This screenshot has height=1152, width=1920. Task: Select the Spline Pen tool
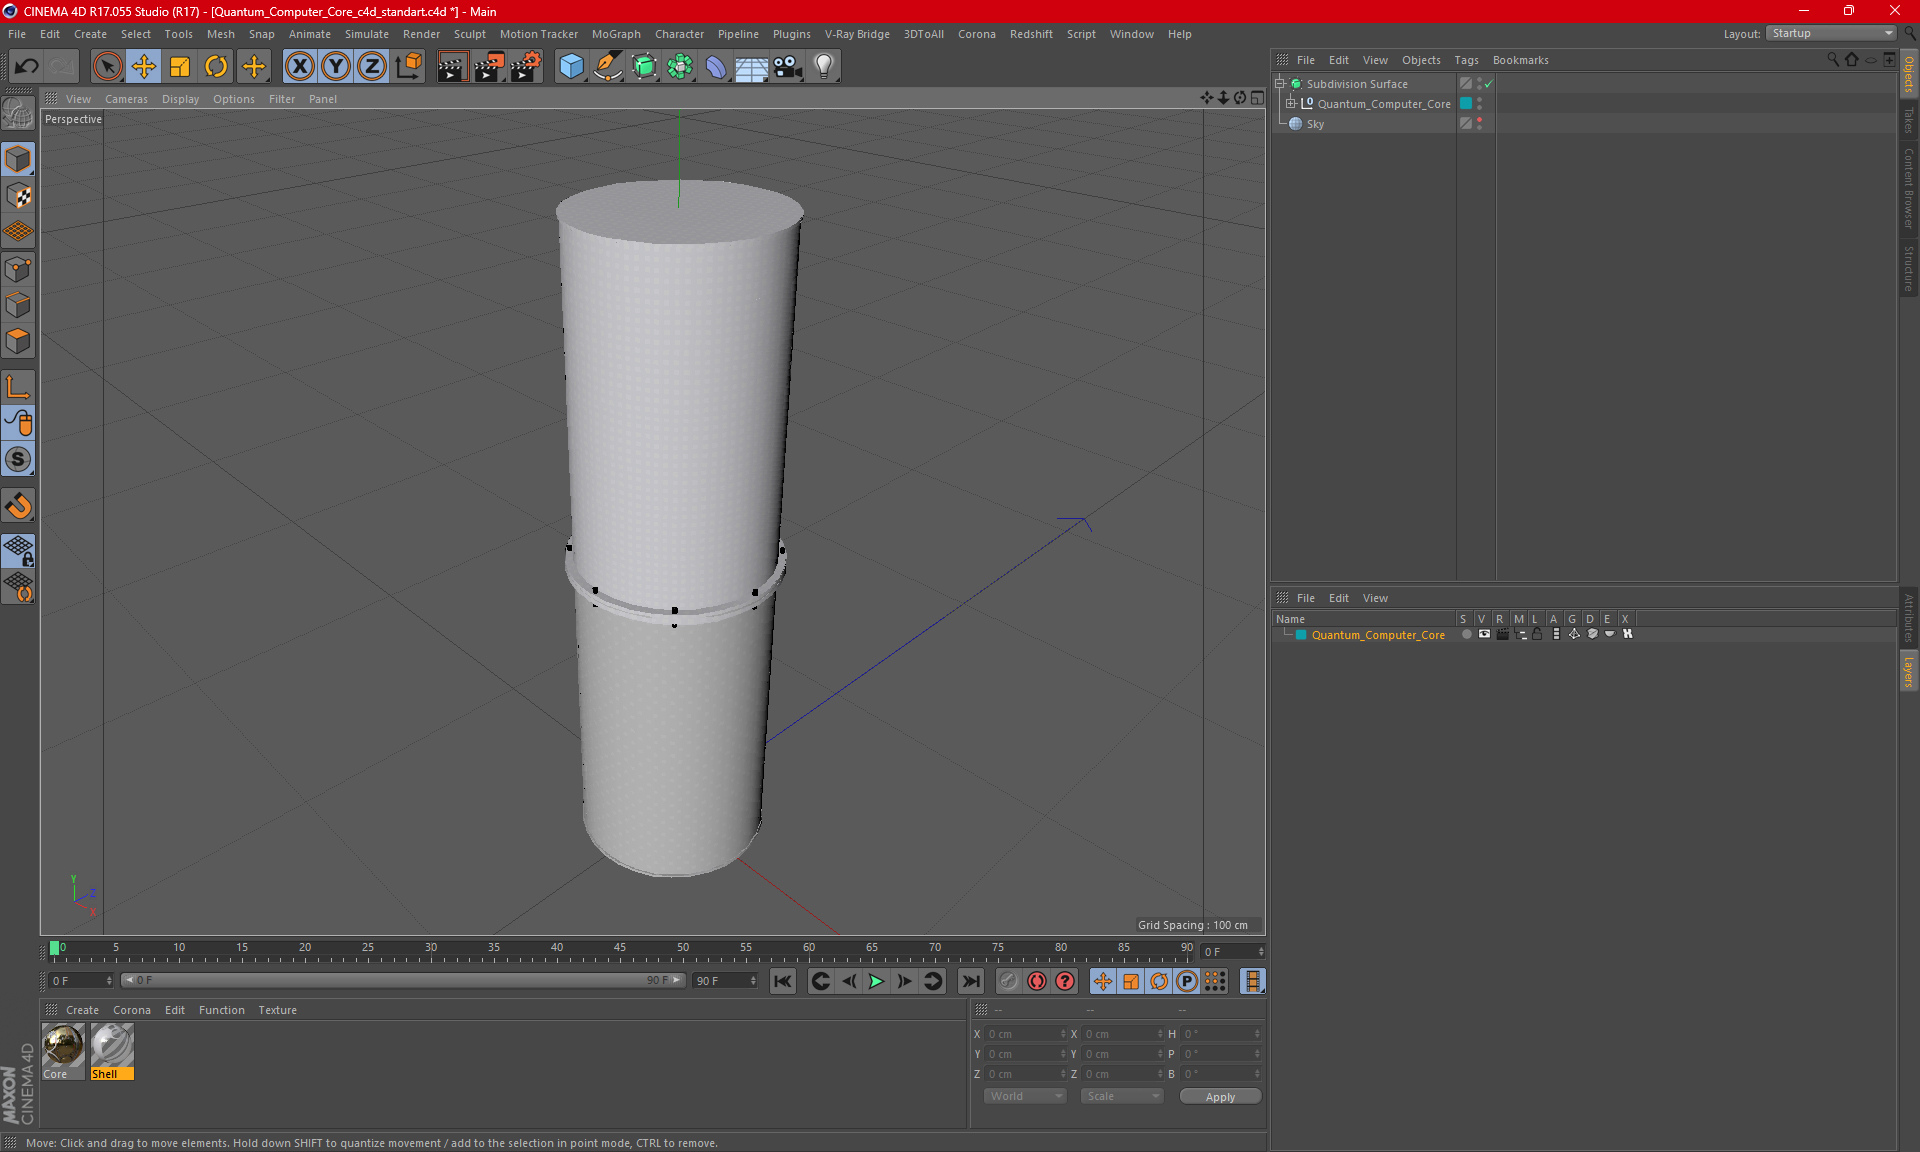point(608,67)
